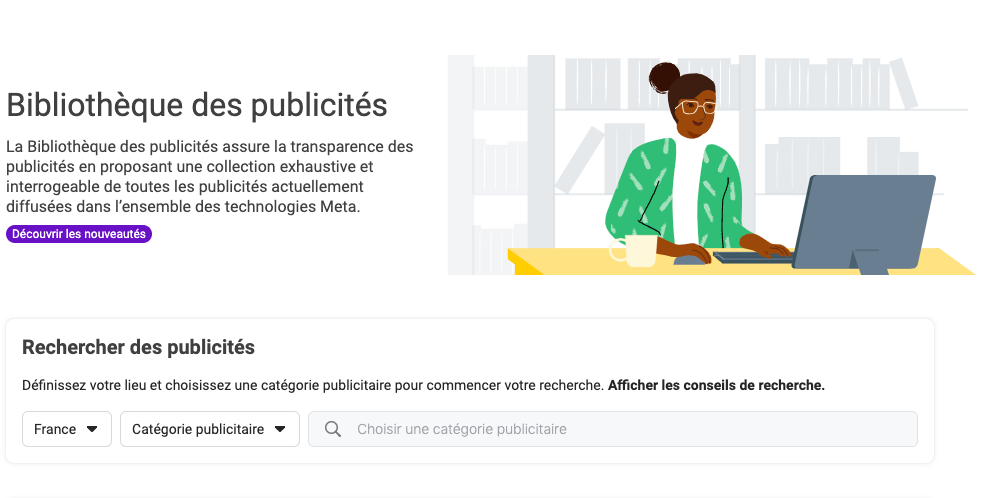Click the Bibliothèque des publicités heading
Screen dimensions: 985x498
tap(197, 104)
